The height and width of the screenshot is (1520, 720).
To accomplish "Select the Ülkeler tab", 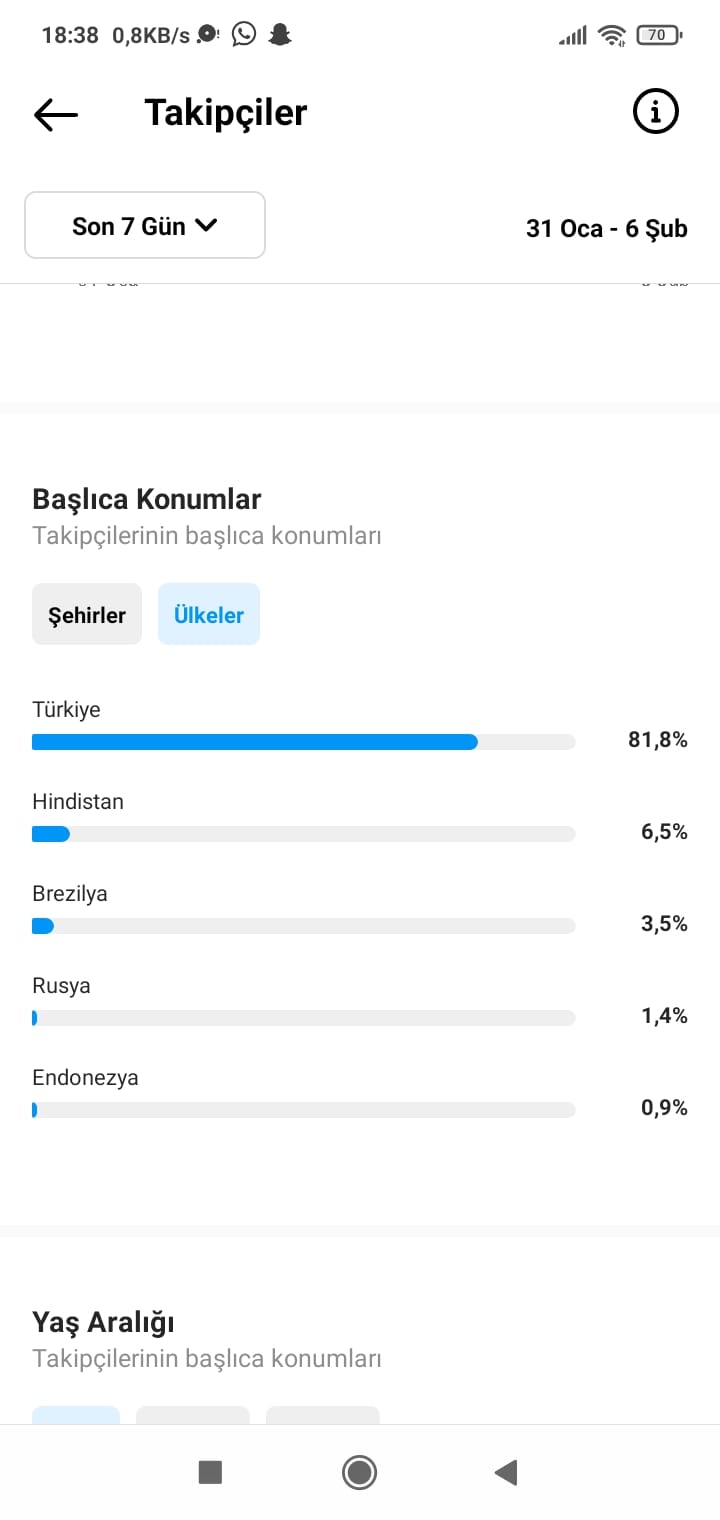I will (x=209, y=614).
